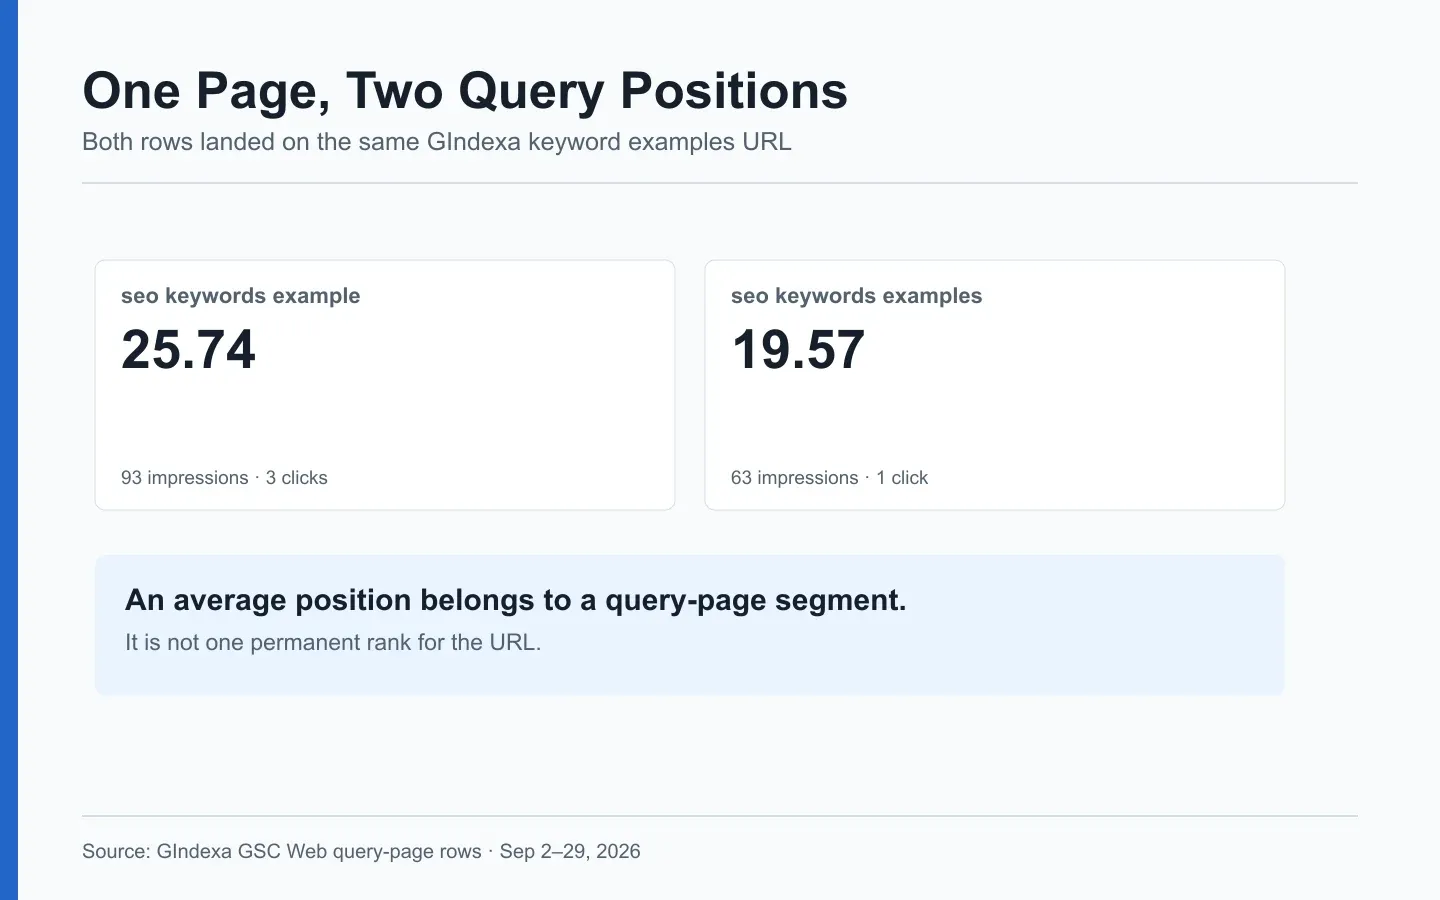
Task: Select the 19.57 average position value
Action: (x=798, y=350)
